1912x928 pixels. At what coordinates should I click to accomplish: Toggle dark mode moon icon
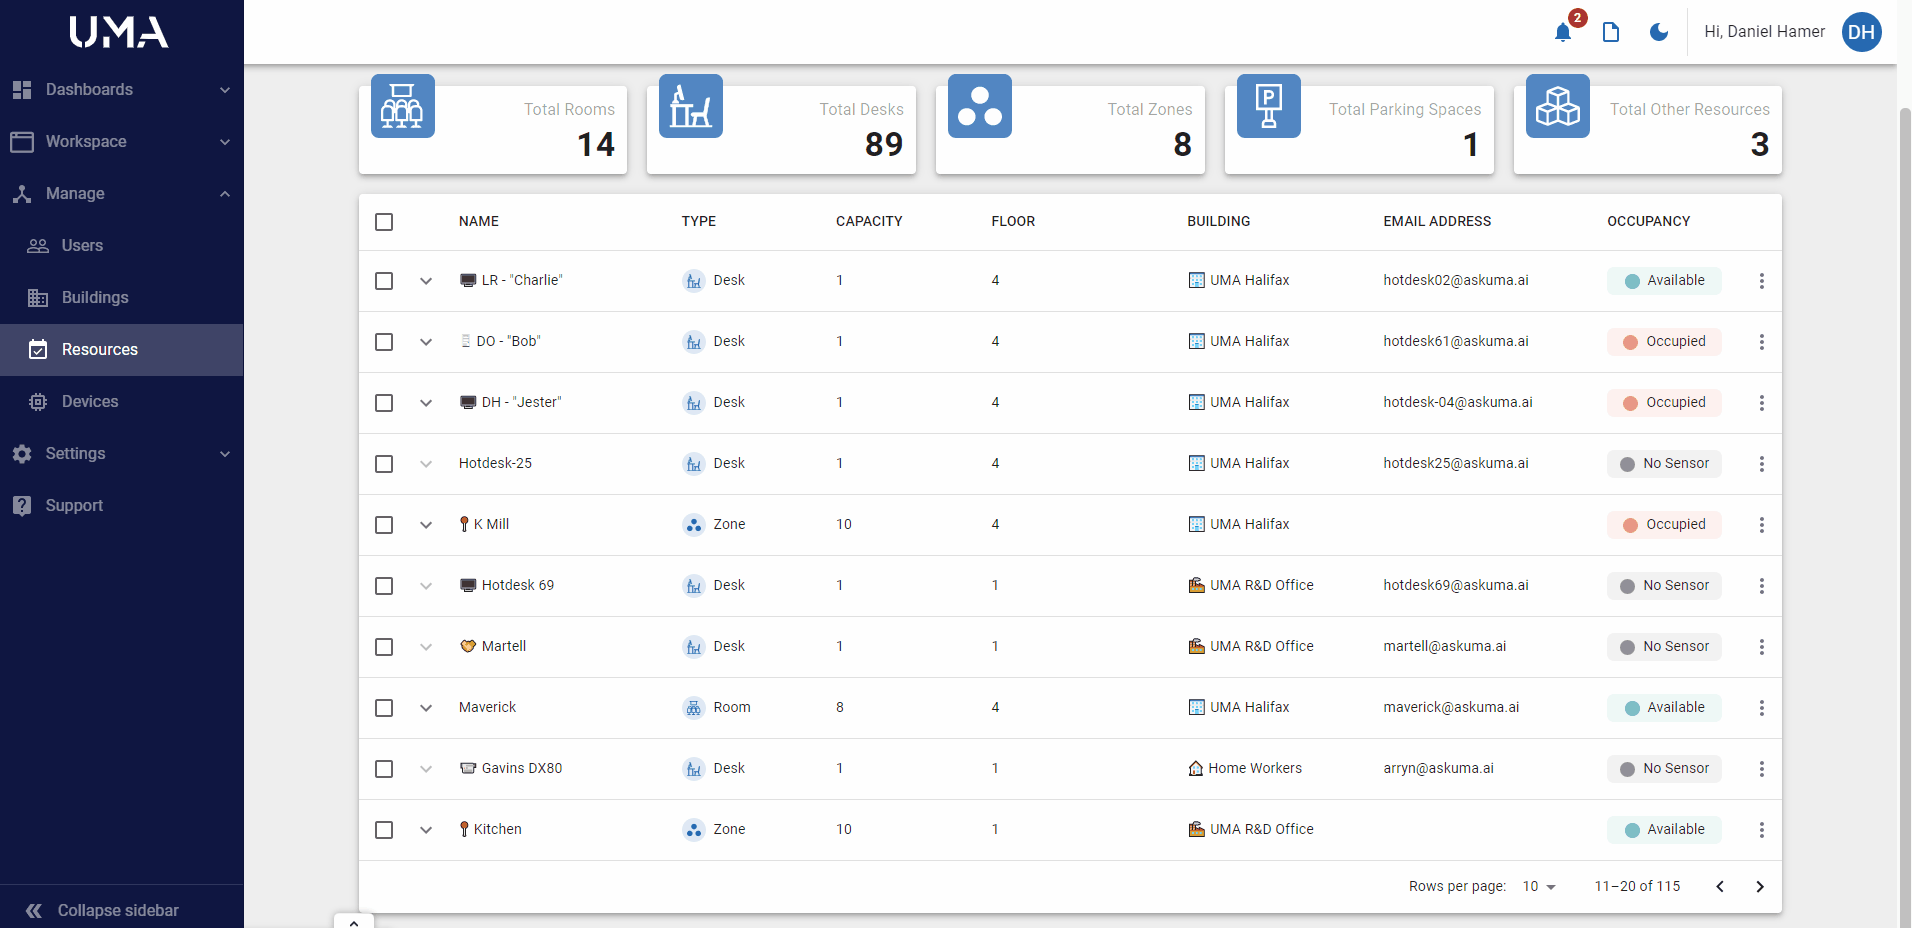(x=1659, y=32)
